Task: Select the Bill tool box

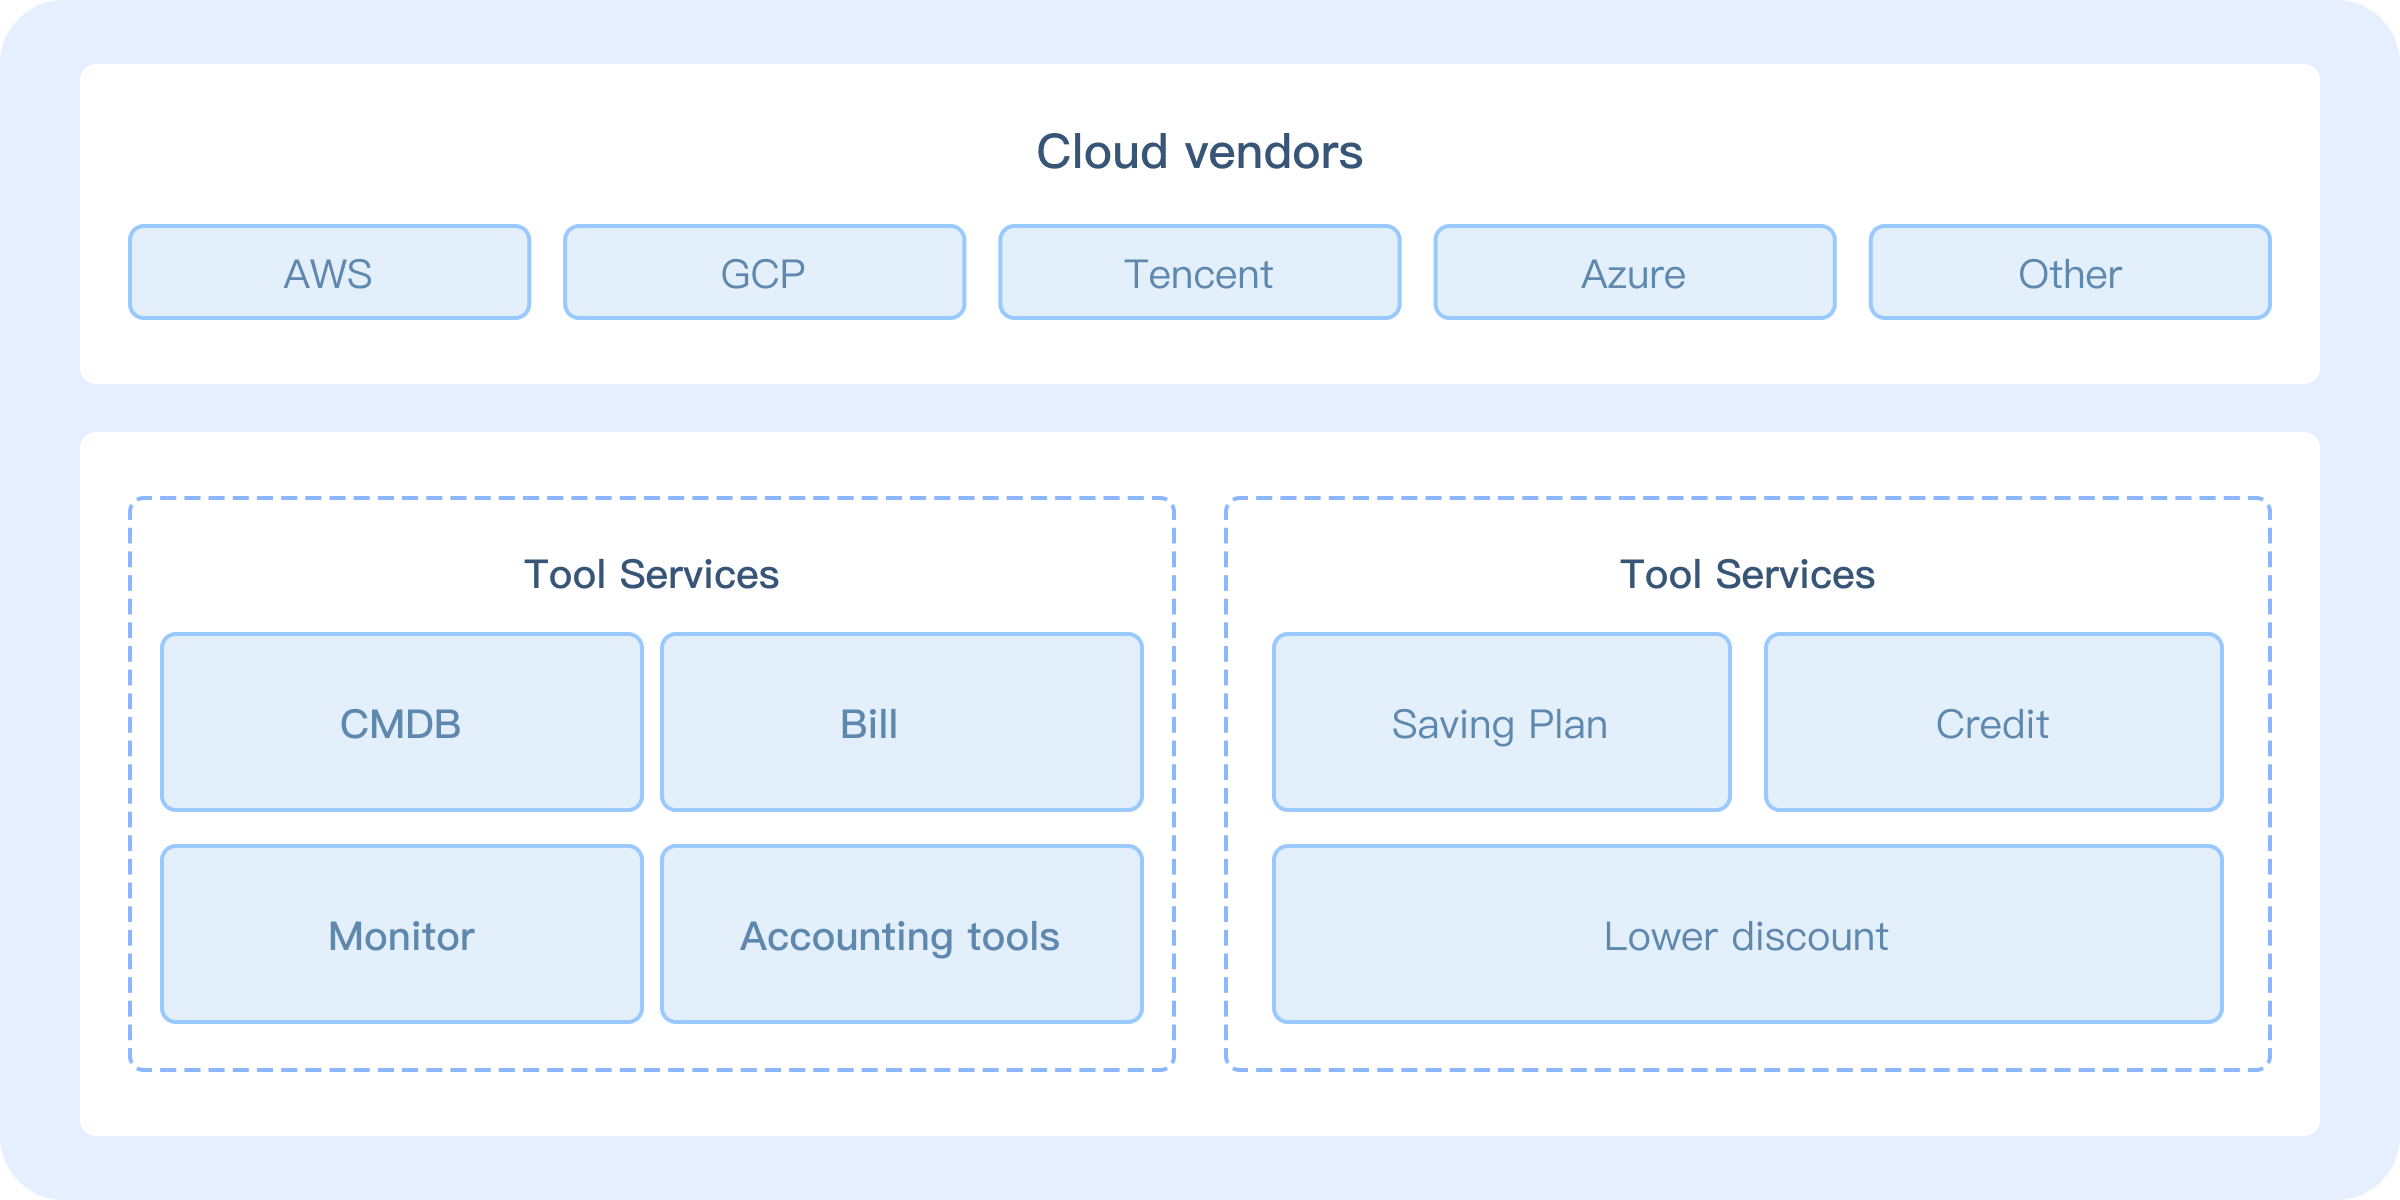Action: point(901,722)
